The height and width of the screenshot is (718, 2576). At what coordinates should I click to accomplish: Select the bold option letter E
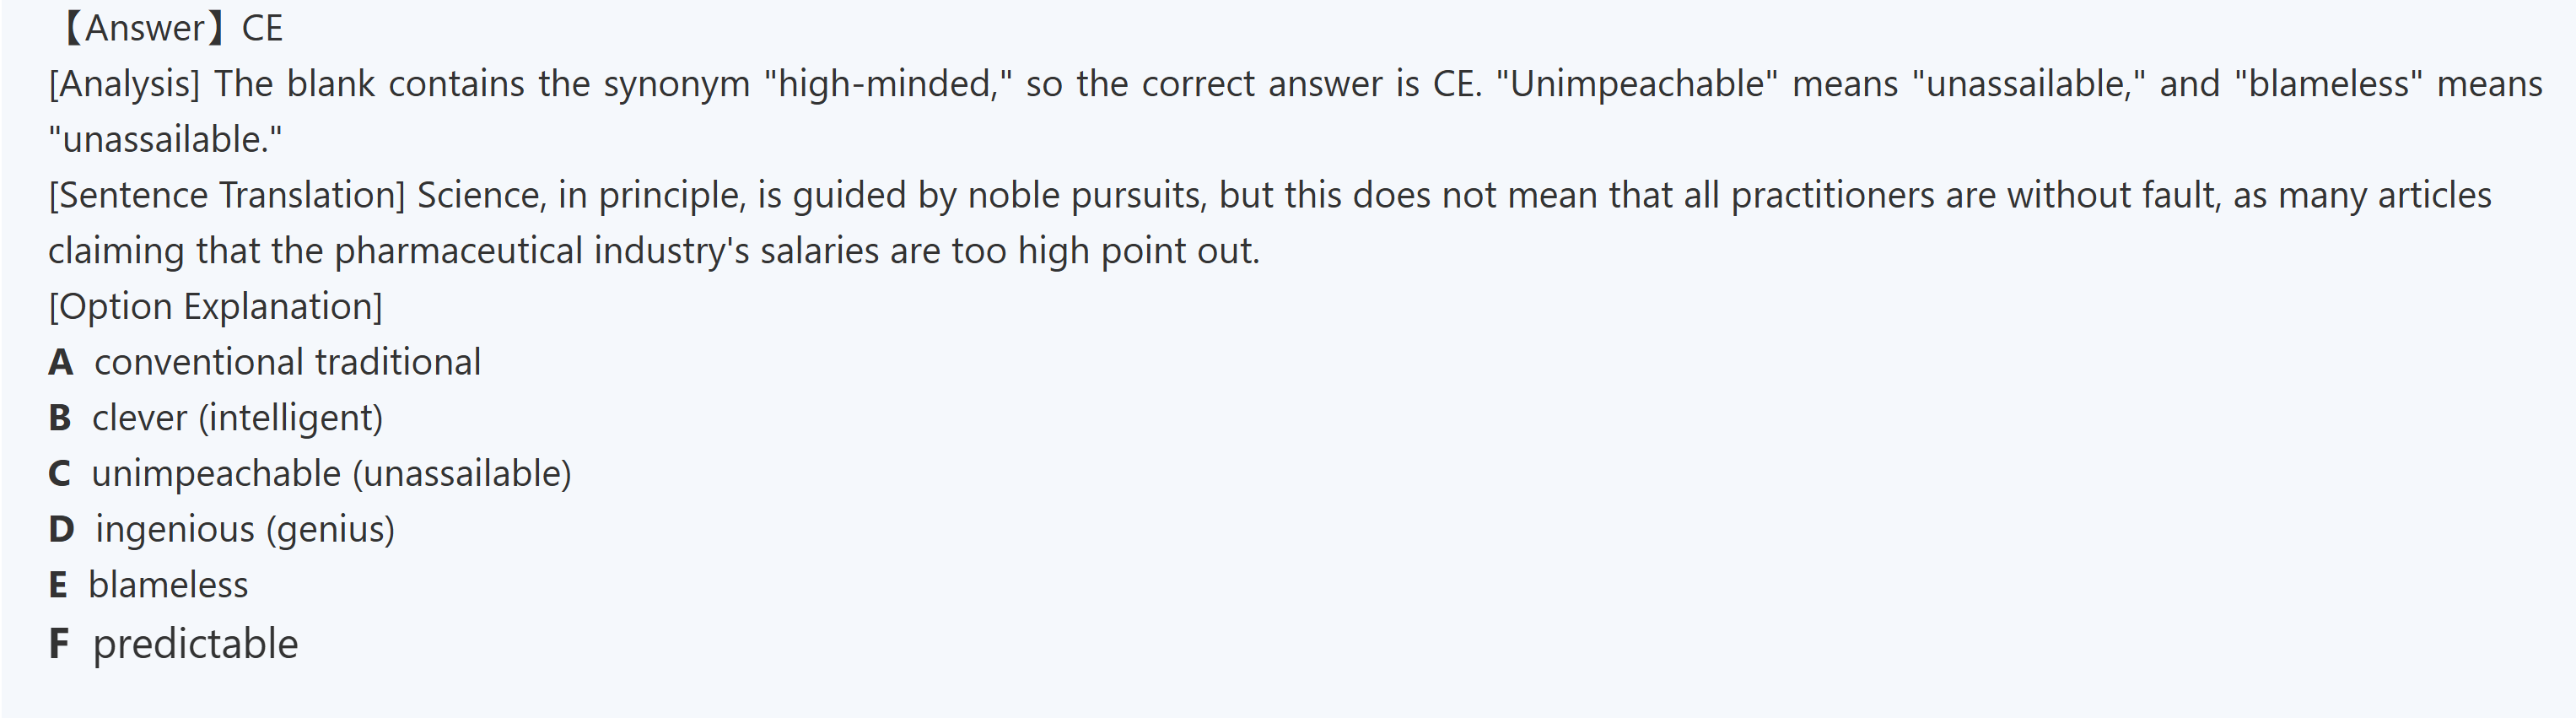[58, 585]
